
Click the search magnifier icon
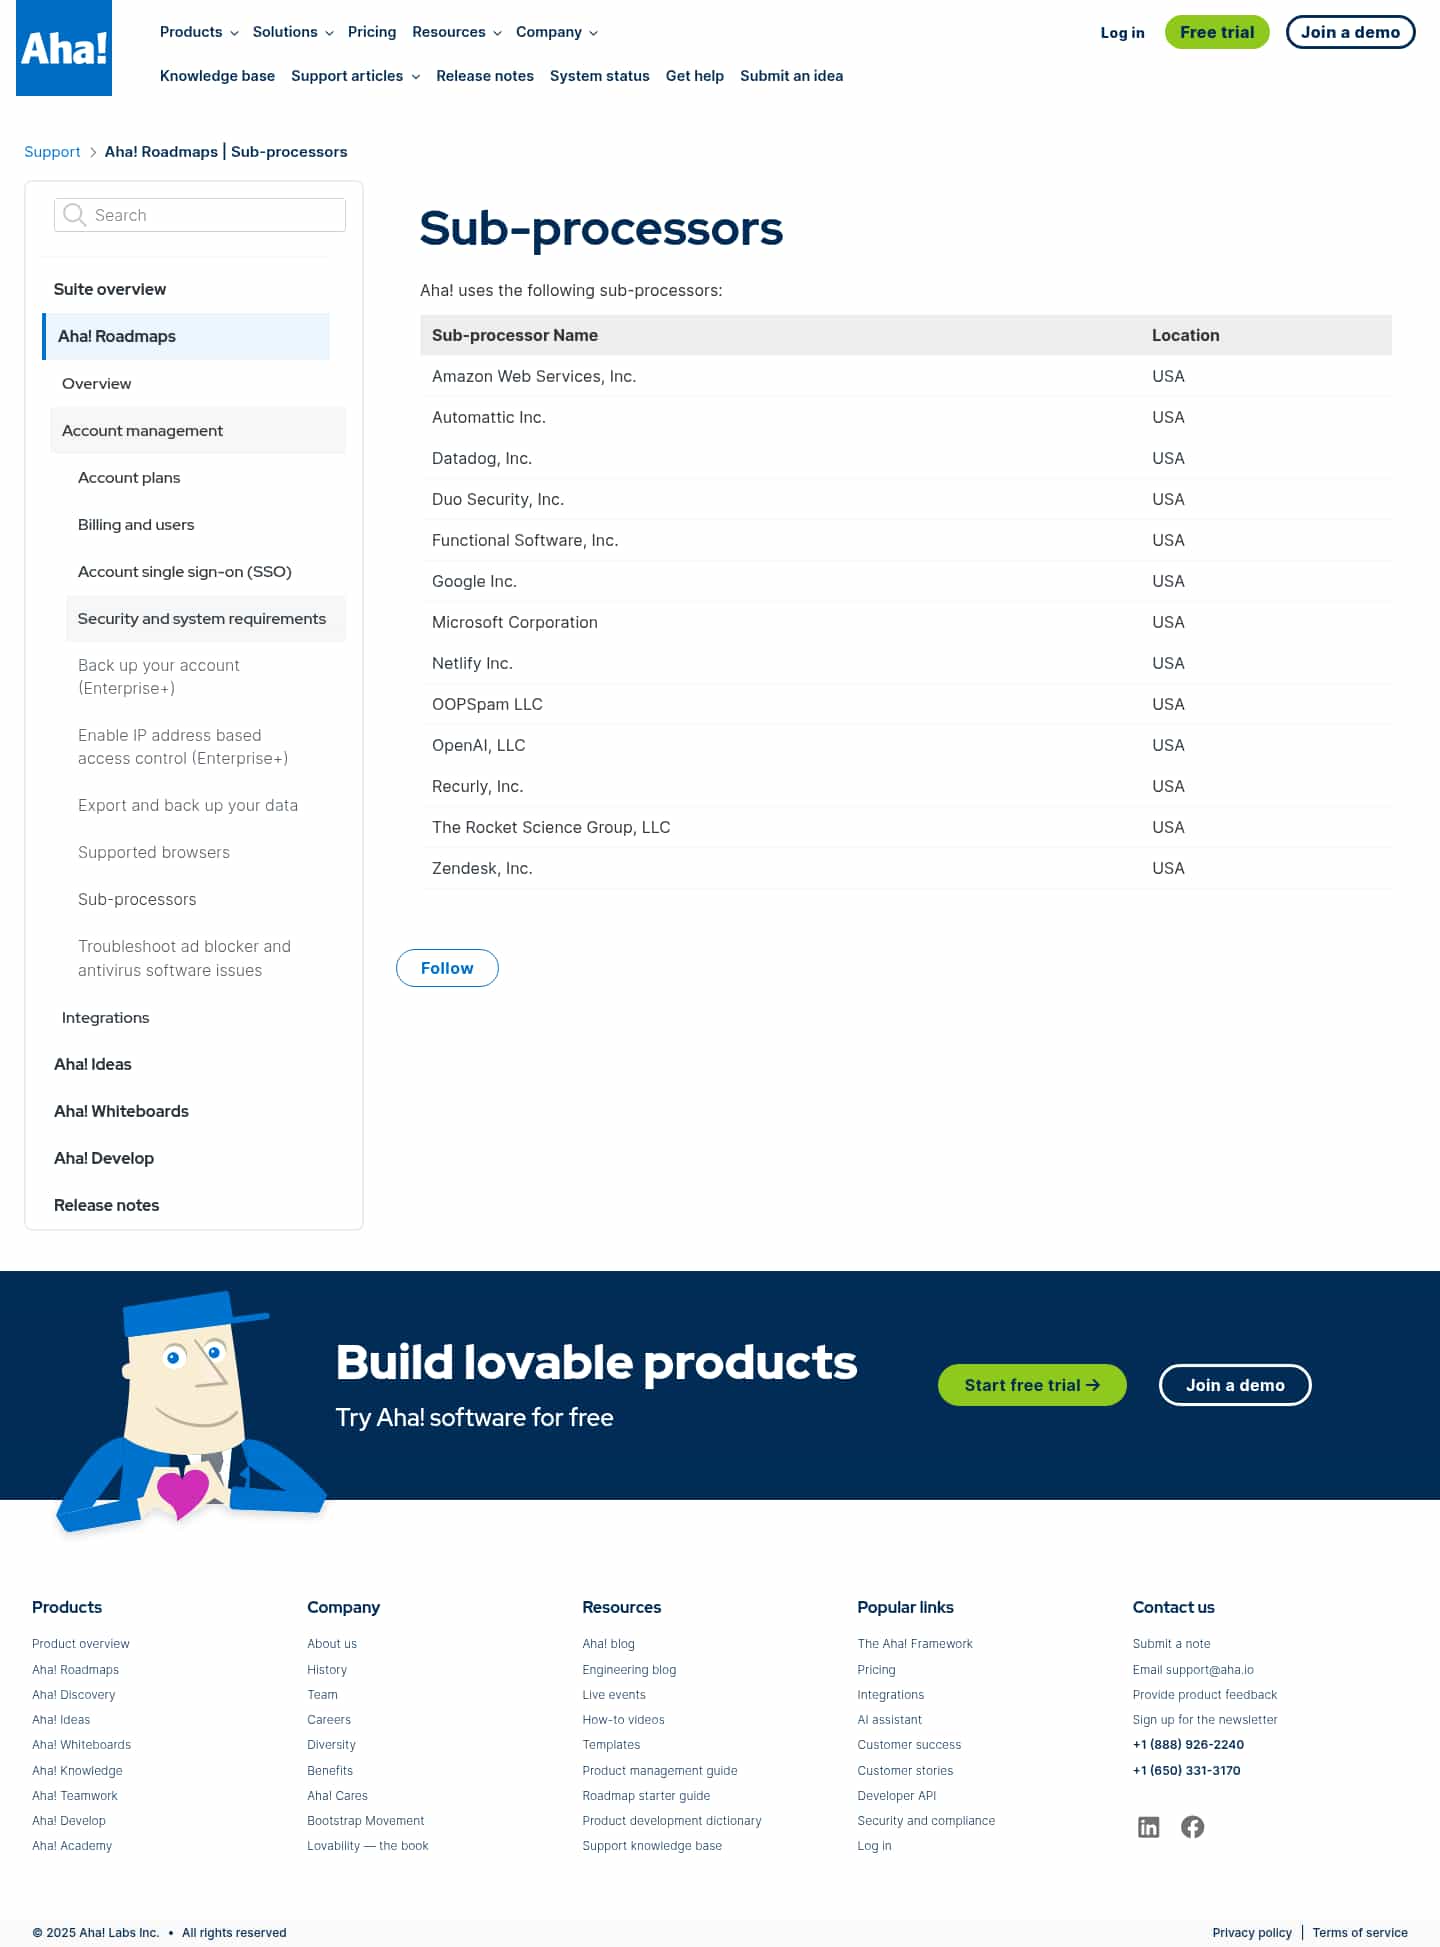click(74, 214)
